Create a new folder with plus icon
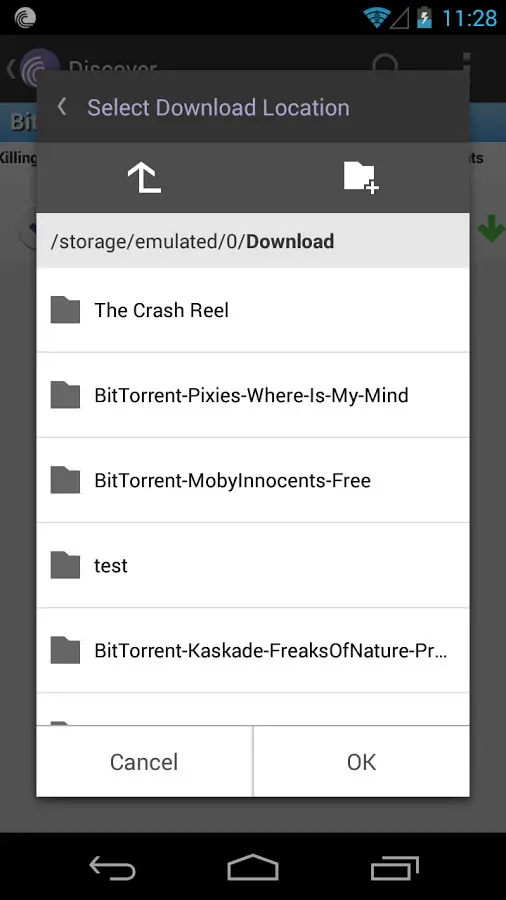This screenshot has width=506, height=900. click(x=361, y=177)
